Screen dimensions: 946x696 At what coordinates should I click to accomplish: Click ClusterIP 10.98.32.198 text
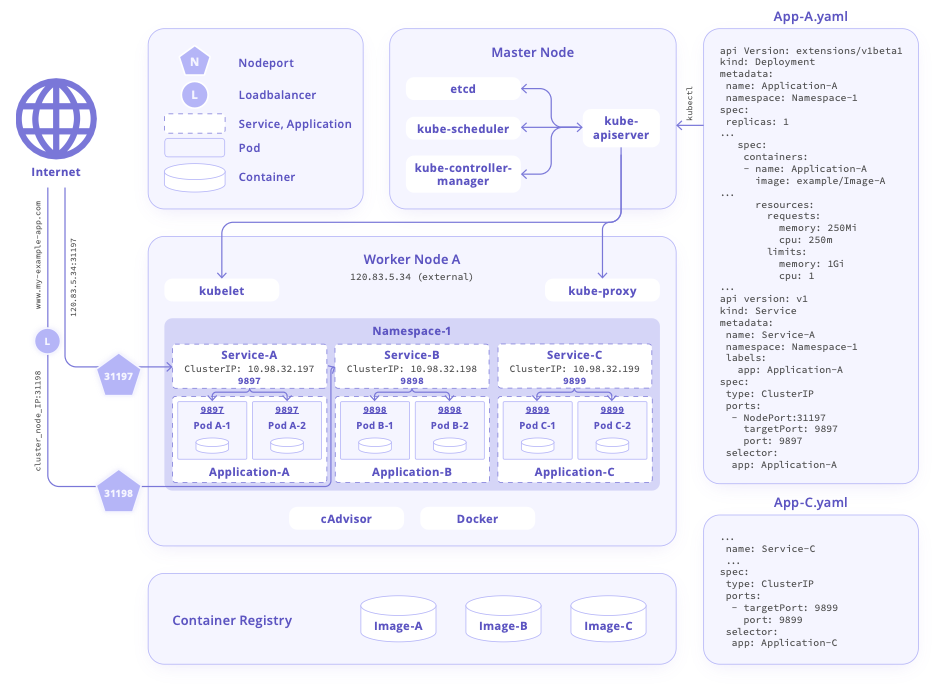tap(411, 369)
